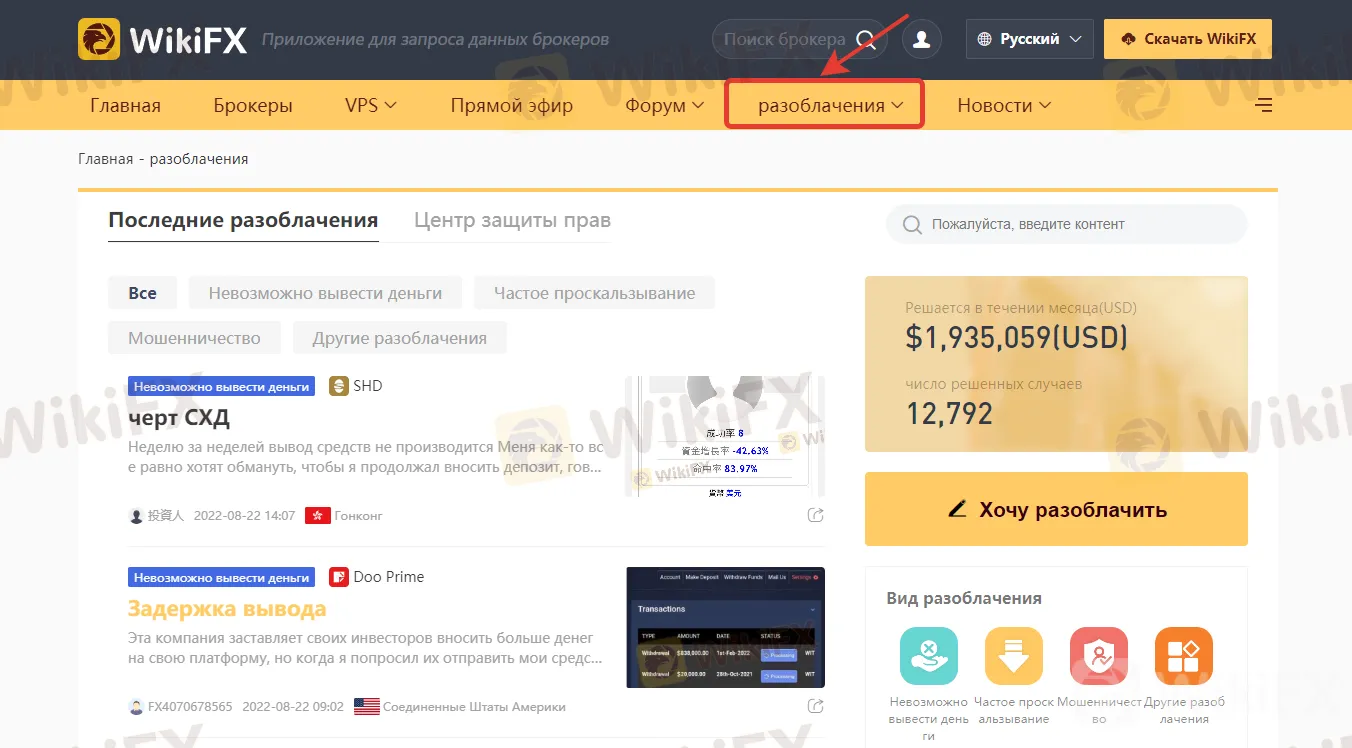Click the Doo Prime broker name
Screen dimensions: 1352x748
(389, 577)
